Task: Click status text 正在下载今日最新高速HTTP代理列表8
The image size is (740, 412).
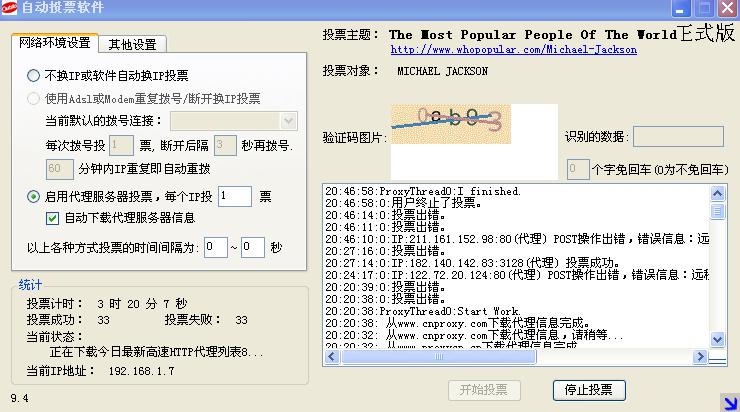Action: tap(156, 352)
